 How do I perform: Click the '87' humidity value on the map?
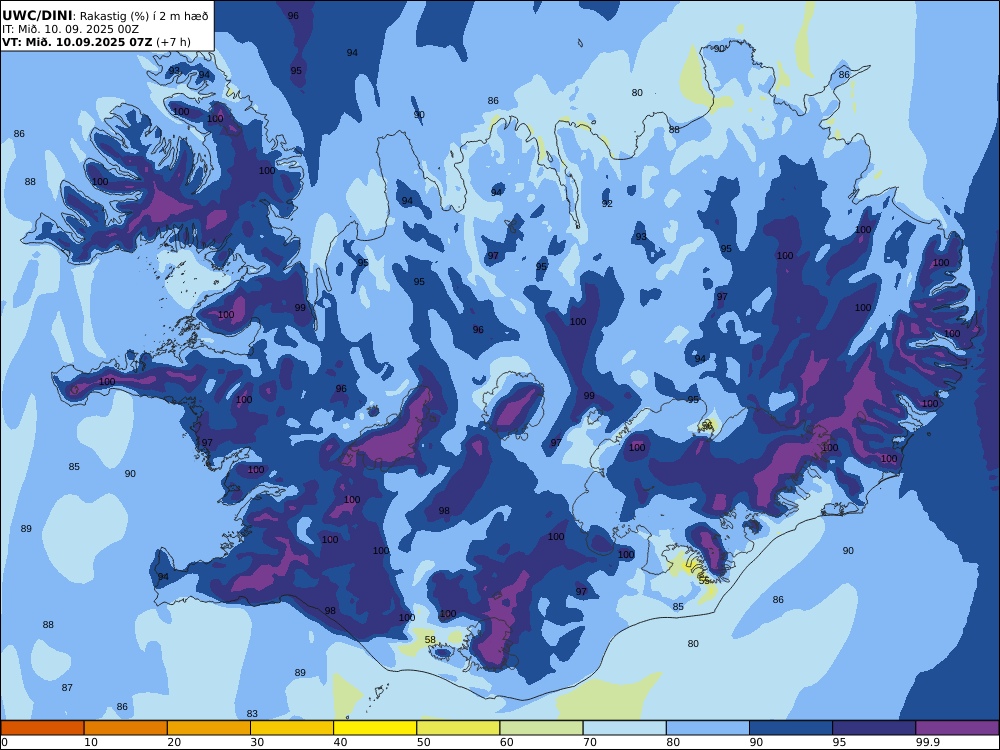tap(67, 688)
